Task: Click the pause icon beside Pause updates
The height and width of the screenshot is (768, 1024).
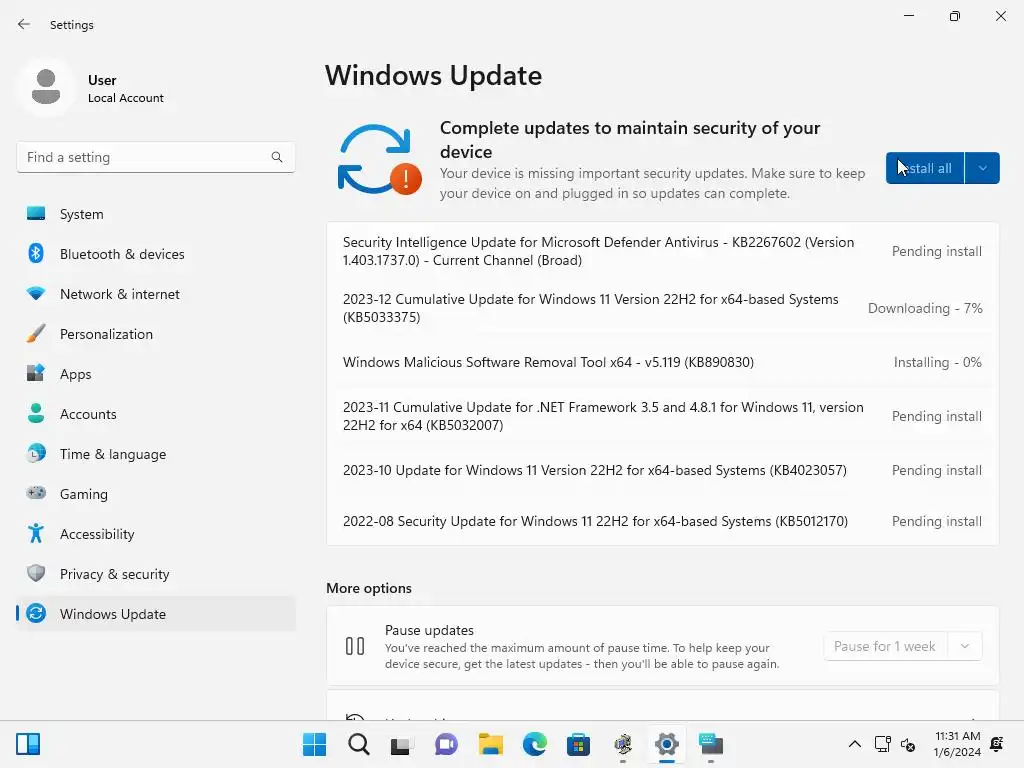Action: pyautogui.click(x=355, y=646)
